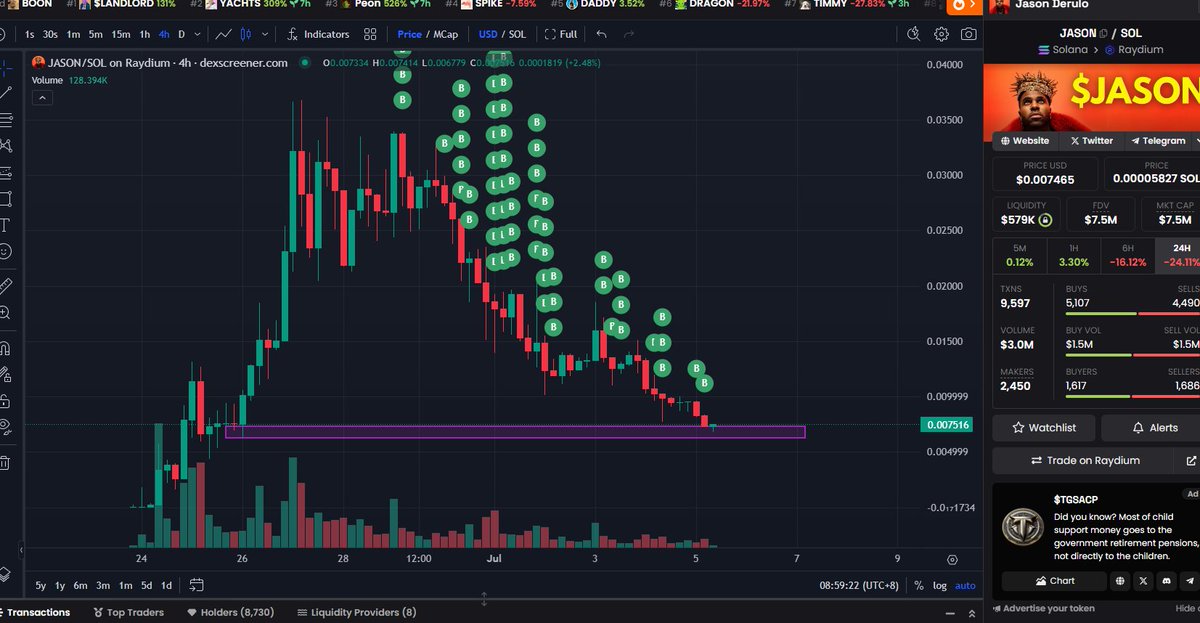Lock all drawing tools
Image resolution: width=1200 pixels, height=623 pixels.
(6, 401)
